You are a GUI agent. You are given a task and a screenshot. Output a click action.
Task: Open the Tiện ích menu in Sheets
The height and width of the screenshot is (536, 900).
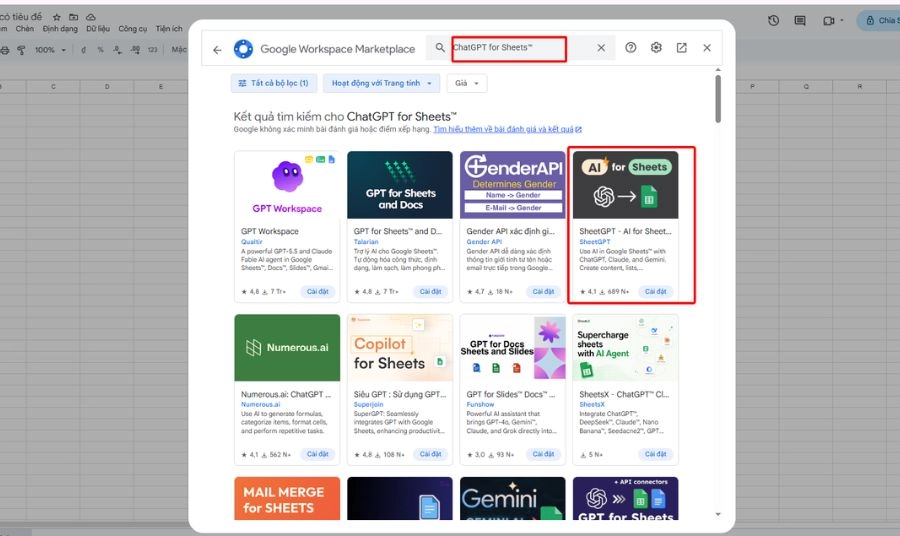click(169, 29)
